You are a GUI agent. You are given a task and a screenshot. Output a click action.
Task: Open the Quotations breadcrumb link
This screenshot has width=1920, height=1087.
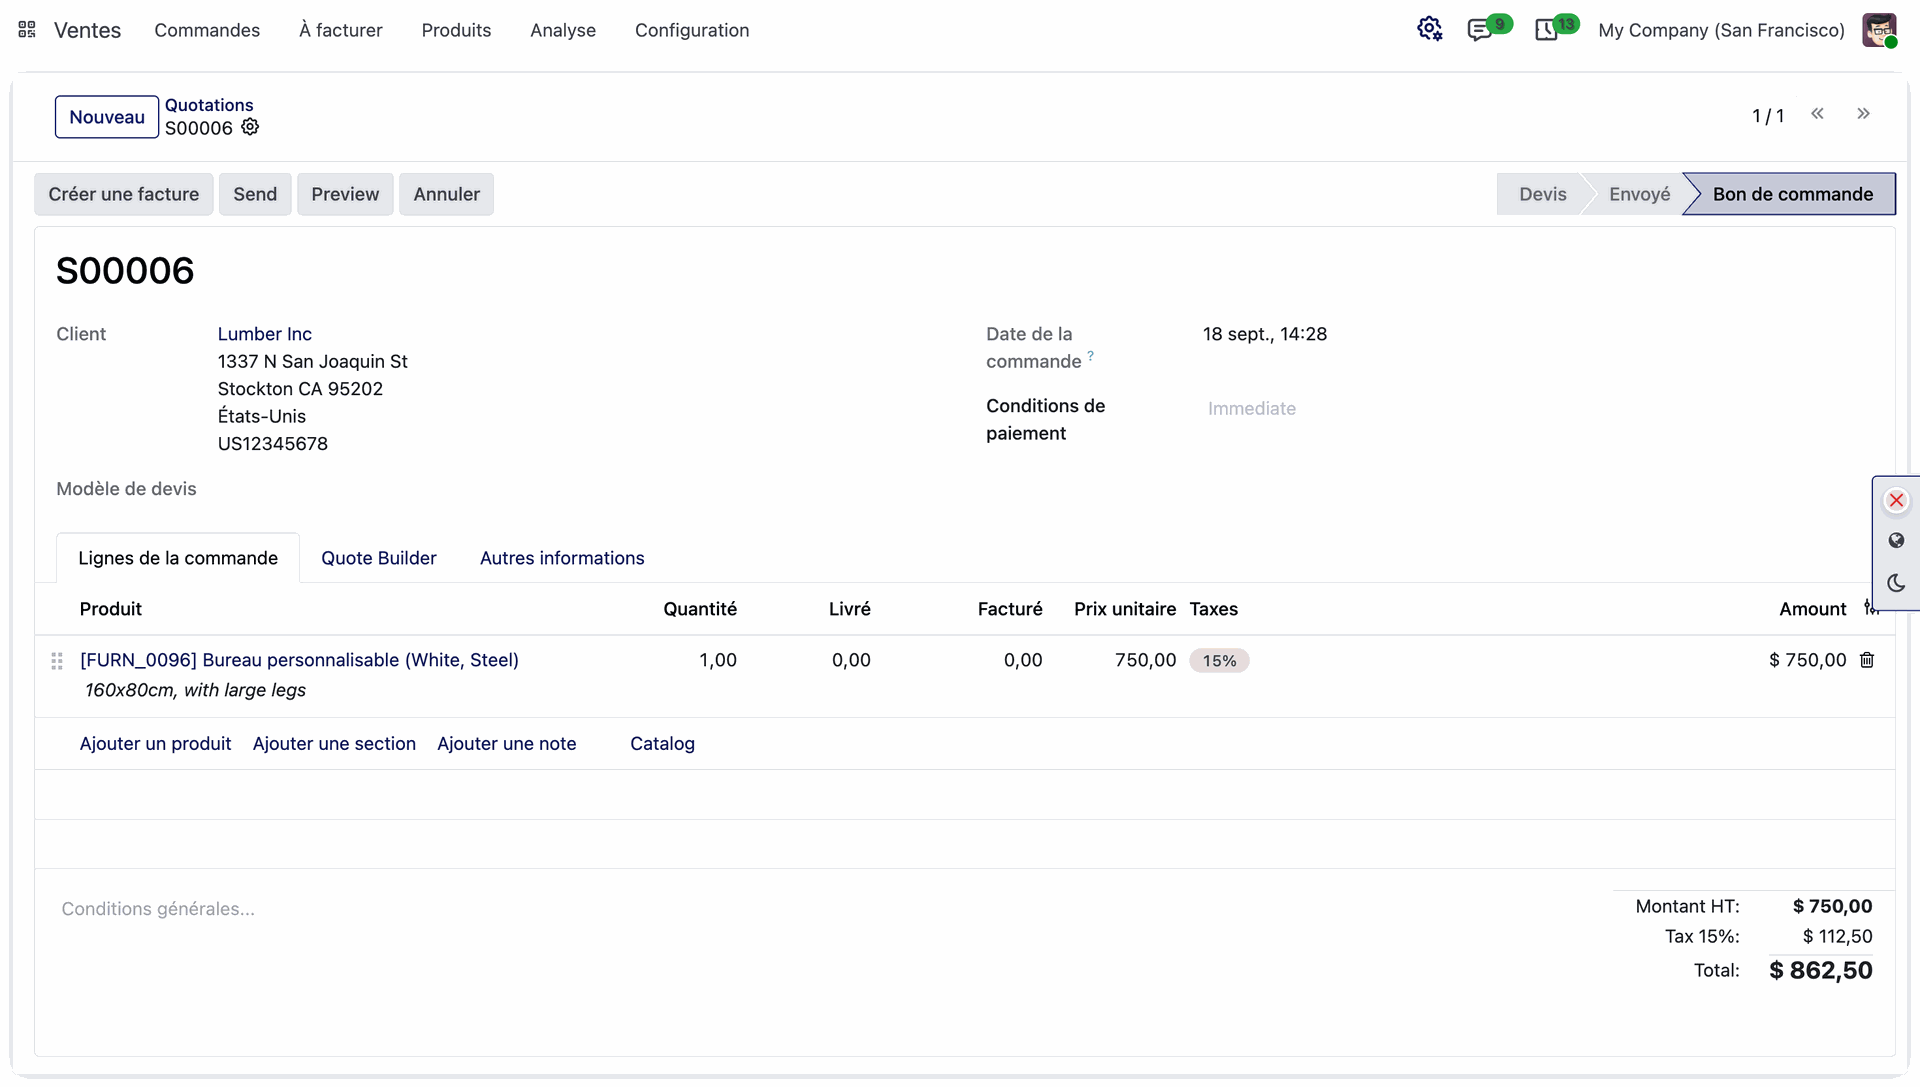tap(209, 105)
